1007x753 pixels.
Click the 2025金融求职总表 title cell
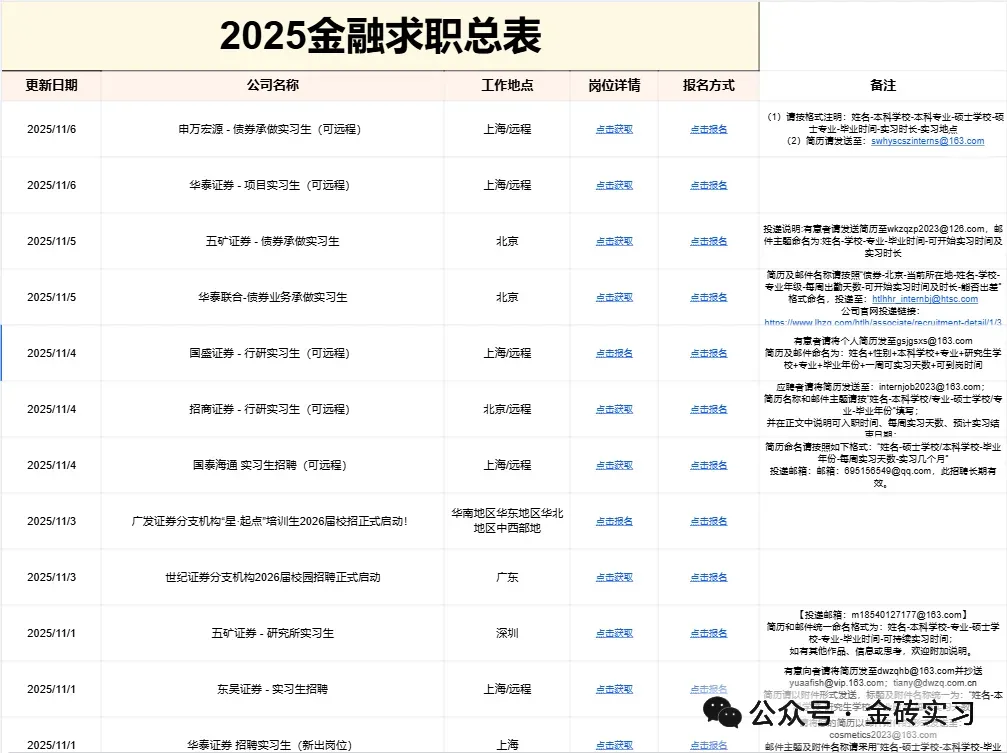point(380,36)
